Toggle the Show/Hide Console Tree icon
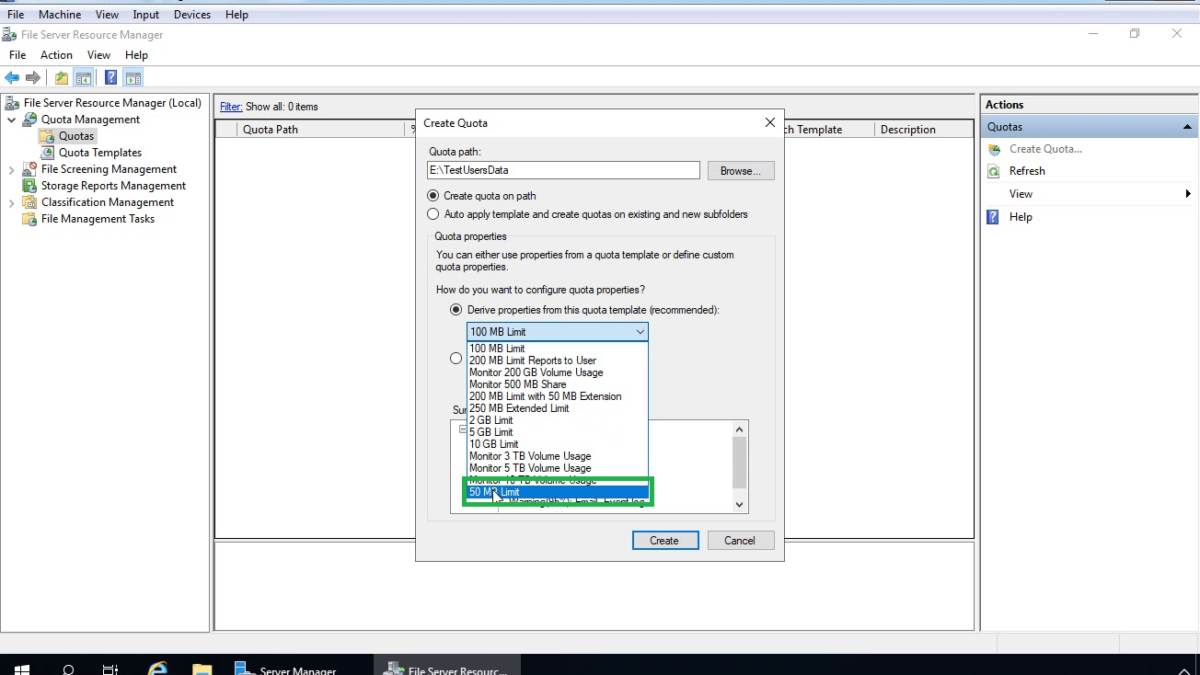The width and height of the screenshot is (1200, 675). pos(84,78)
